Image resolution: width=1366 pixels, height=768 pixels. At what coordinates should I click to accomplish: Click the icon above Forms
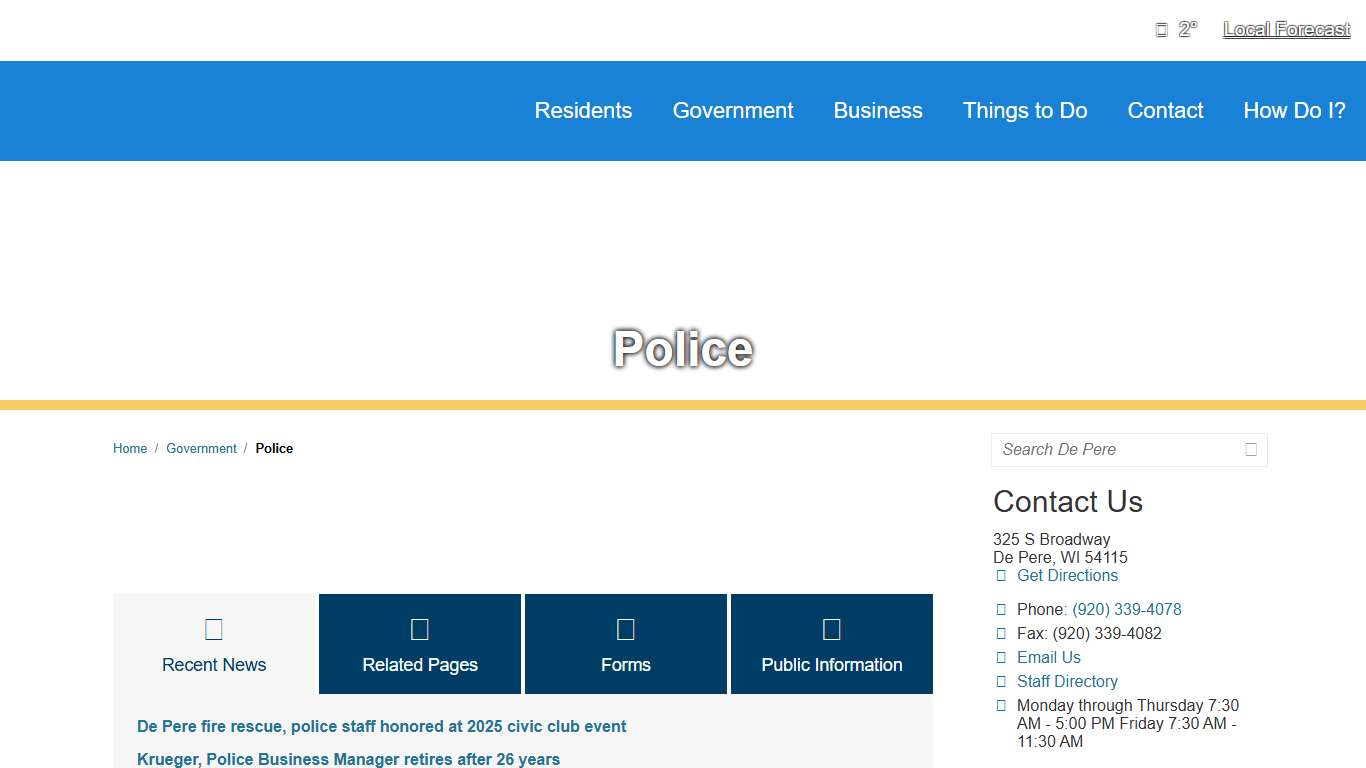626,629
